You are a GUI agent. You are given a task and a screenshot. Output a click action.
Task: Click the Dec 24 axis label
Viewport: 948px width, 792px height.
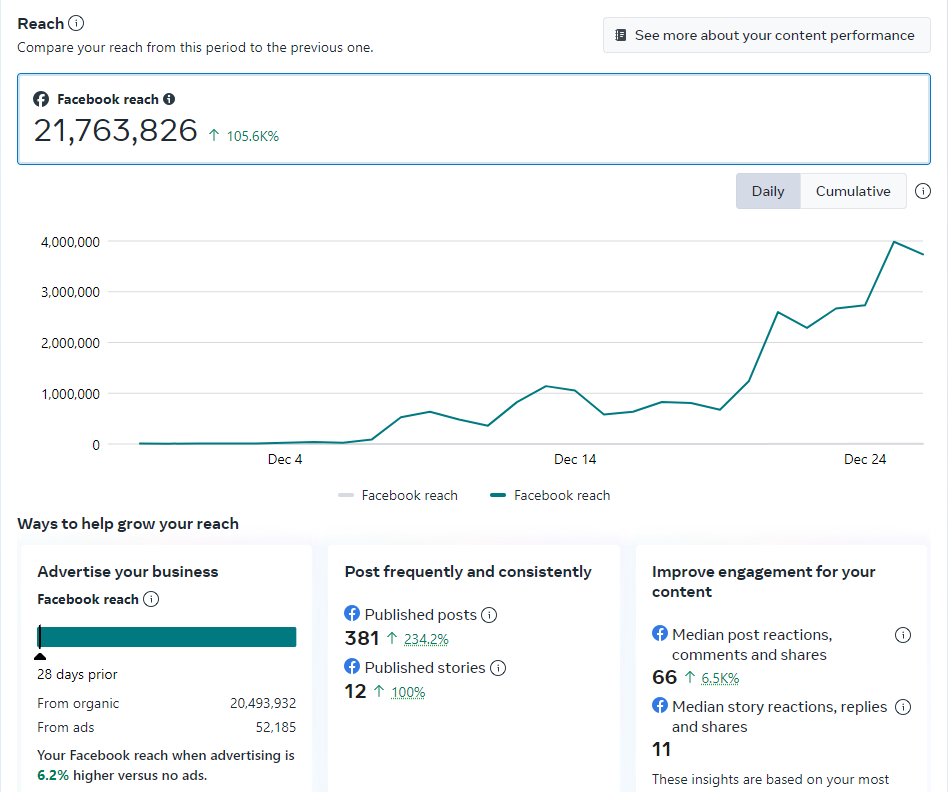865,459
